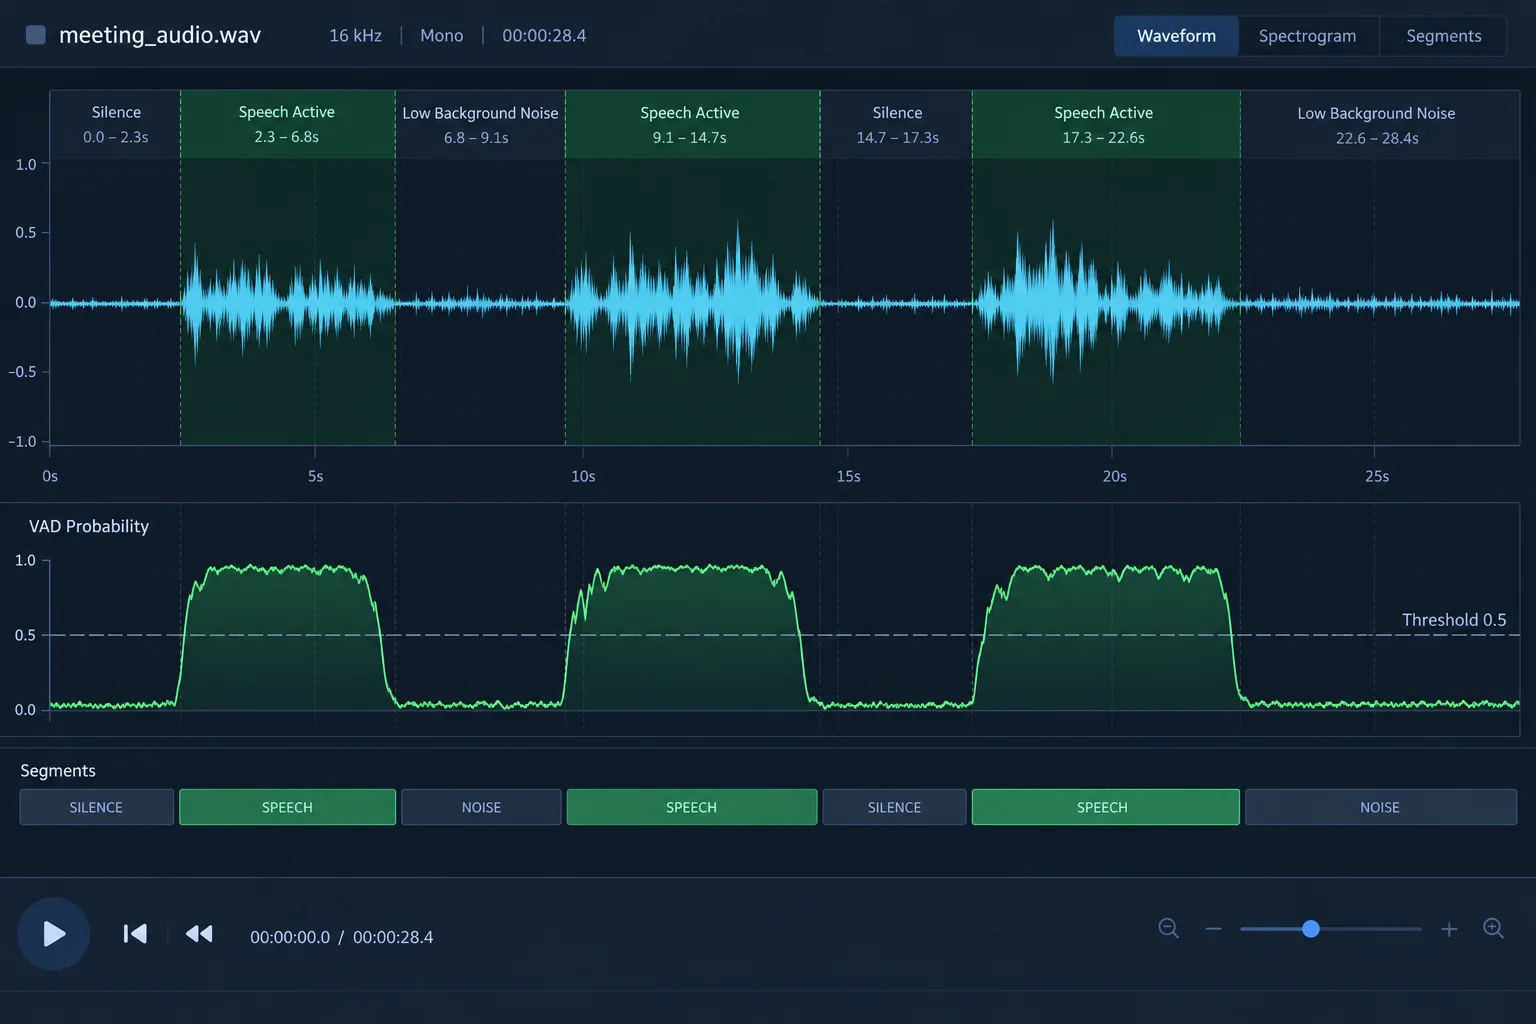
Task: Skip to the start of the audio
Action: [135, 934]
